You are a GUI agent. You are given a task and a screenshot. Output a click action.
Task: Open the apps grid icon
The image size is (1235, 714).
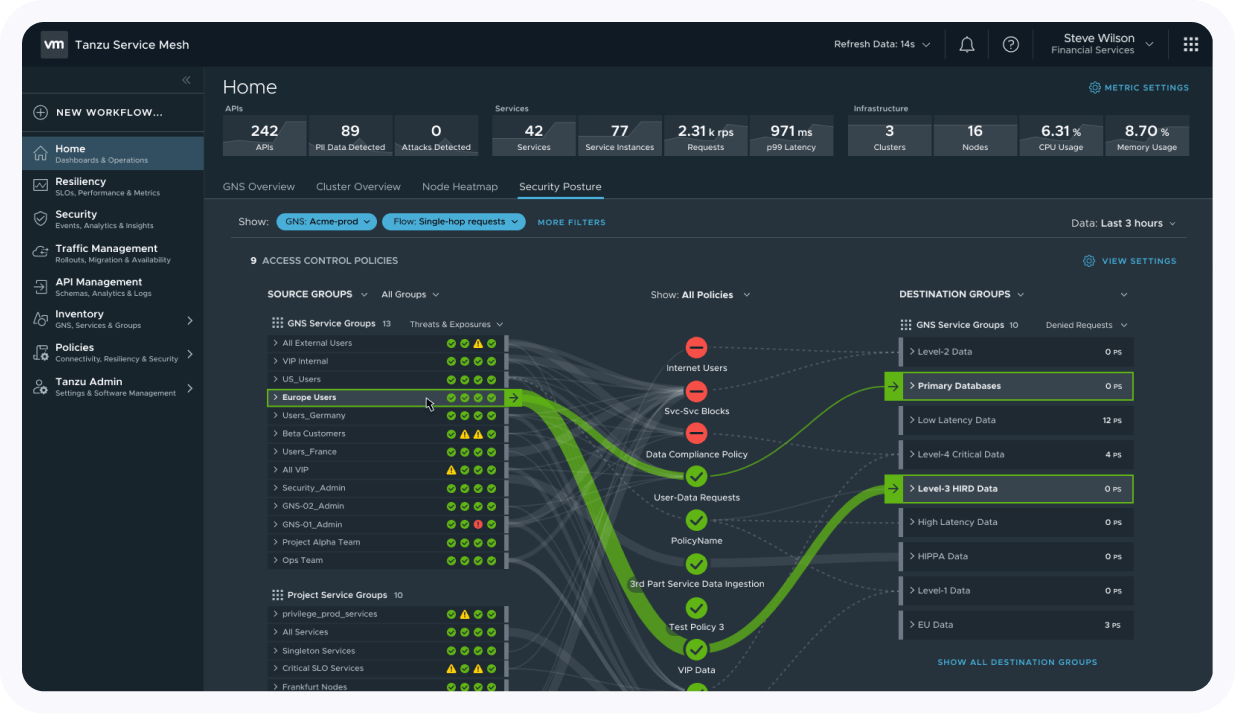coord(1191,45)
